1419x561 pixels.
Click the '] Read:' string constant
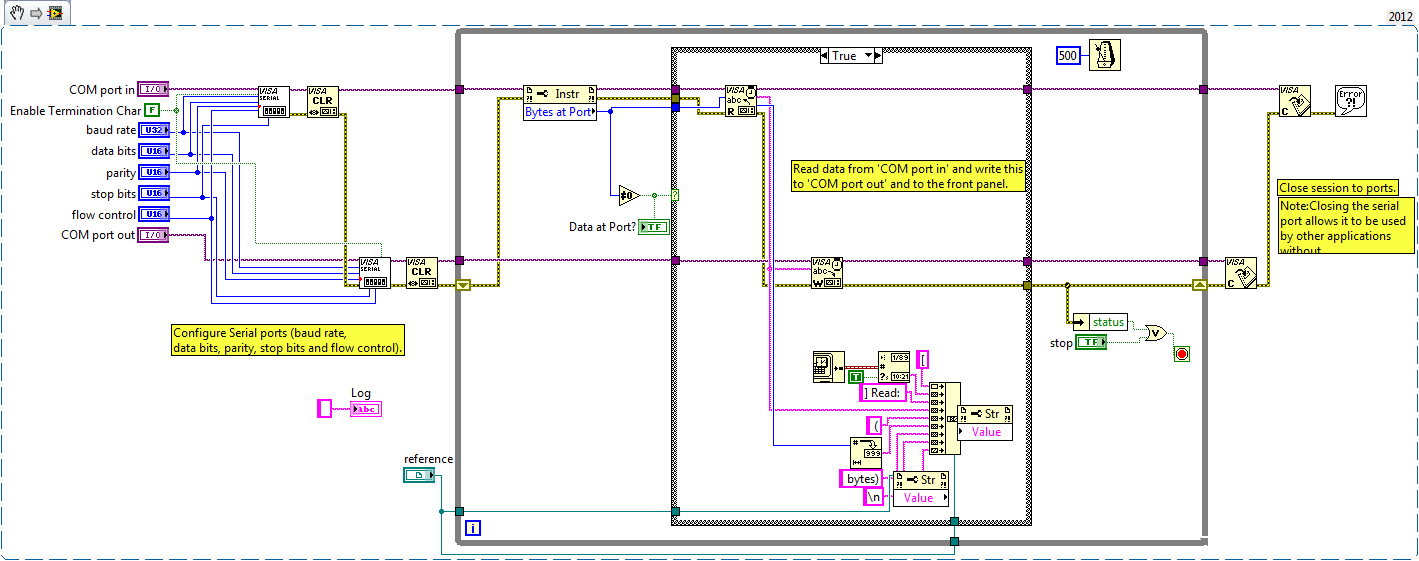(884, 393)
